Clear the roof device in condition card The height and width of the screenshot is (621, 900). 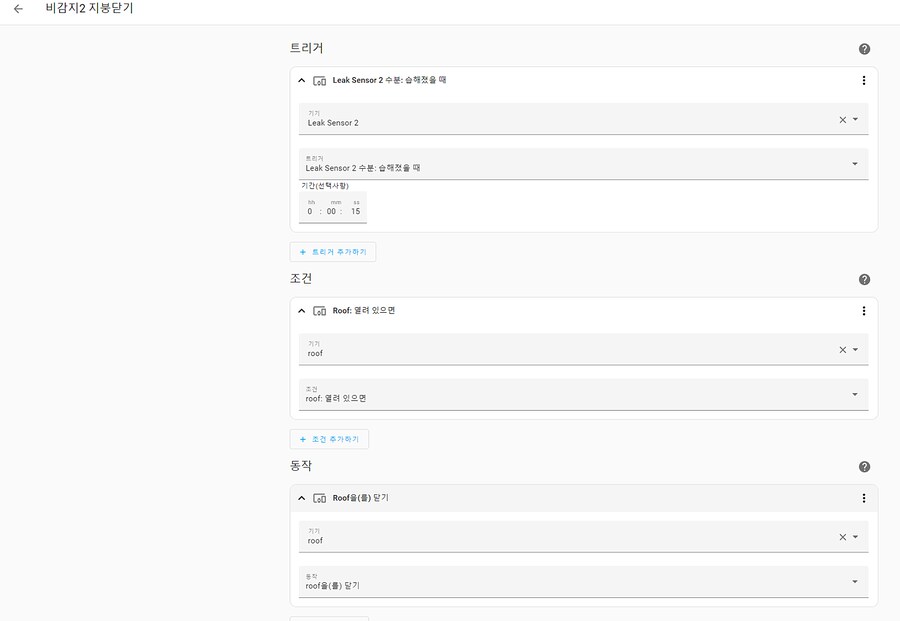pos(842,350)
